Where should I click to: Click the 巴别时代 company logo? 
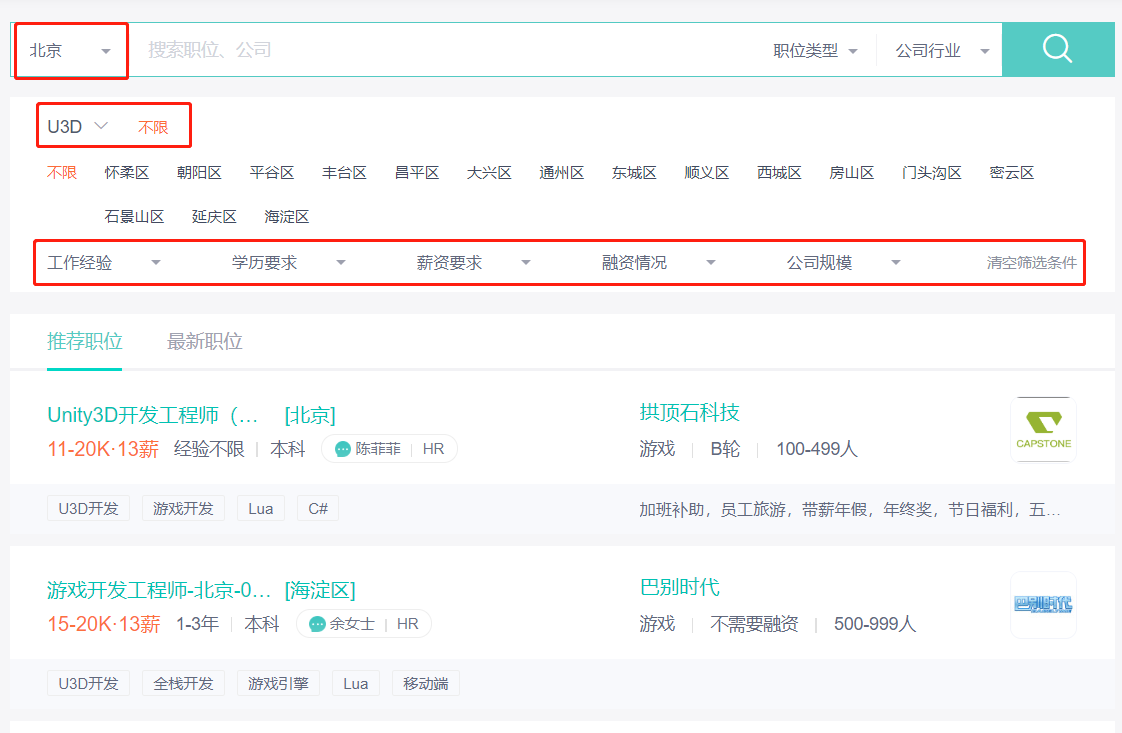click(x=1043, y=603)
